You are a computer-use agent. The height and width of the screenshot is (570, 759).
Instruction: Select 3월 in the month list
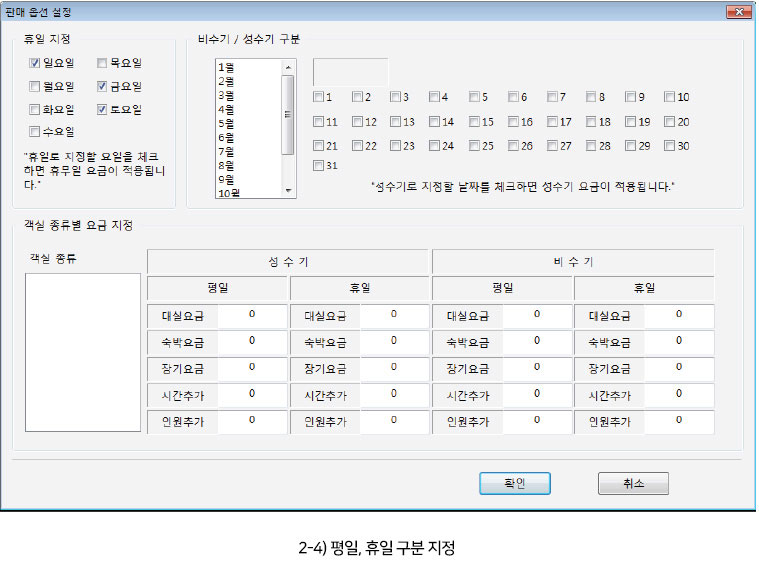tap(248, 95)
